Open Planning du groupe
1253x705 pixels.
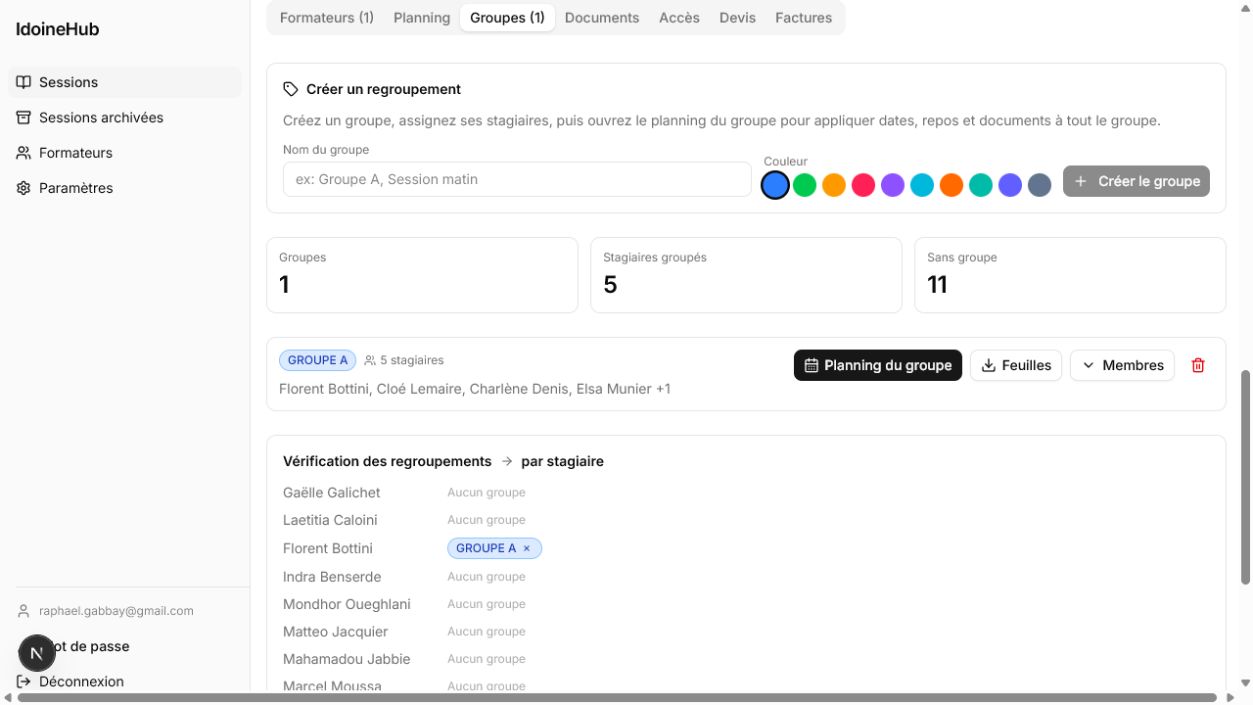point(878,365)
